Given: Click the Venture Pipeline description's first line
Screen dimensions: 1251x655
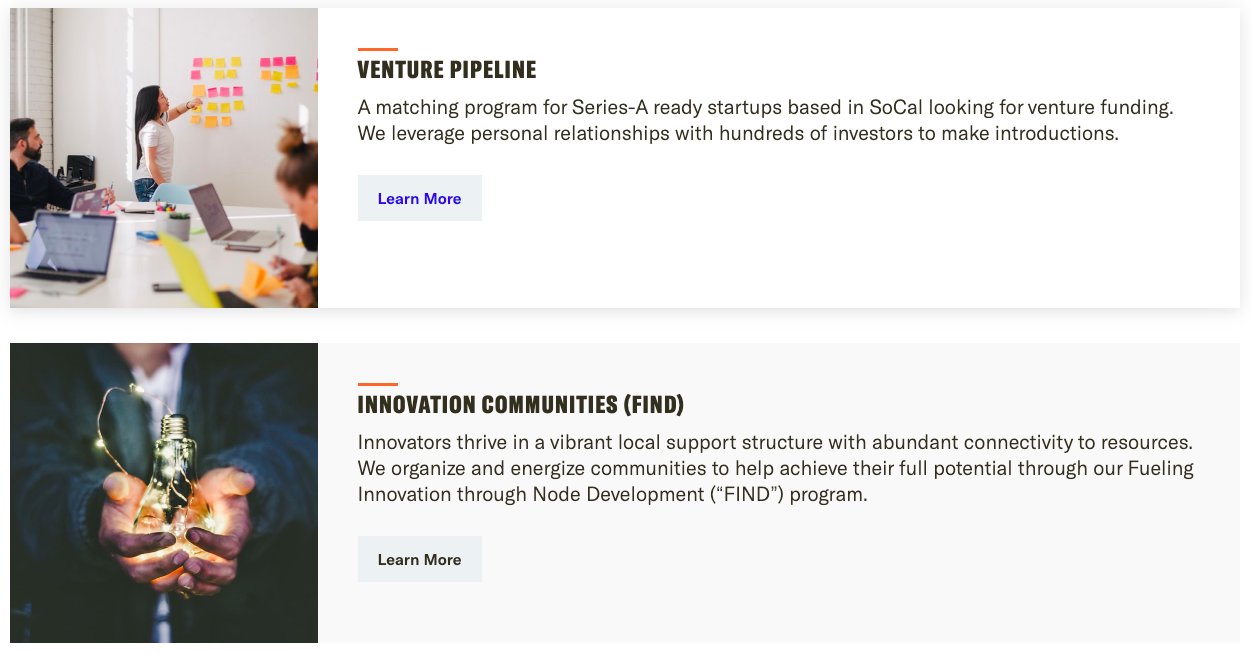Looking at the screenshot, I should [x=765, y=108].
